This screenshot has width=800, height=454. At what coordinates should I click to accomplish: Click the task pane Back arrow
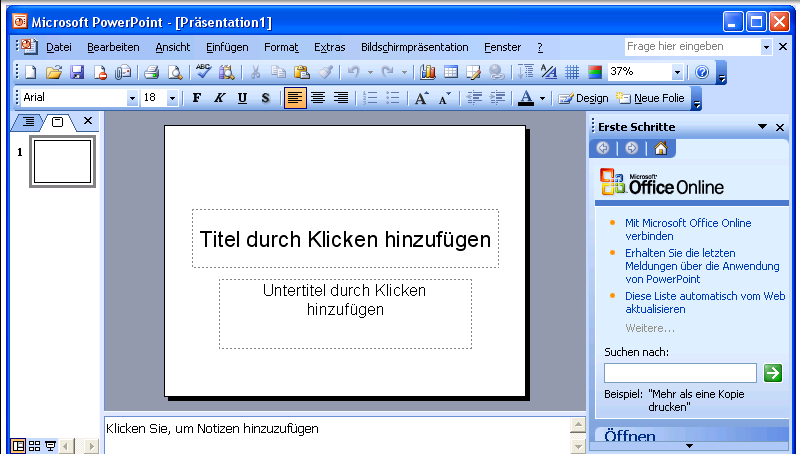(x=603, y=148)
